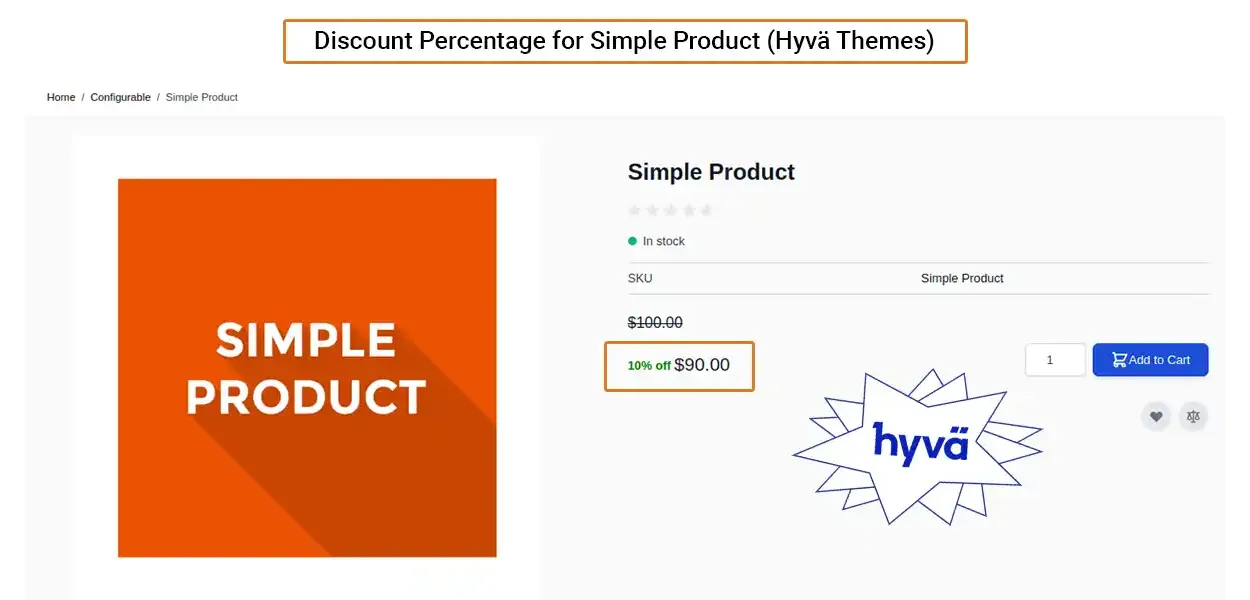This screenshot has width=1250, height=600.
Task: Click the Simple Product breadcrumb entry
Action: point(201,97)
